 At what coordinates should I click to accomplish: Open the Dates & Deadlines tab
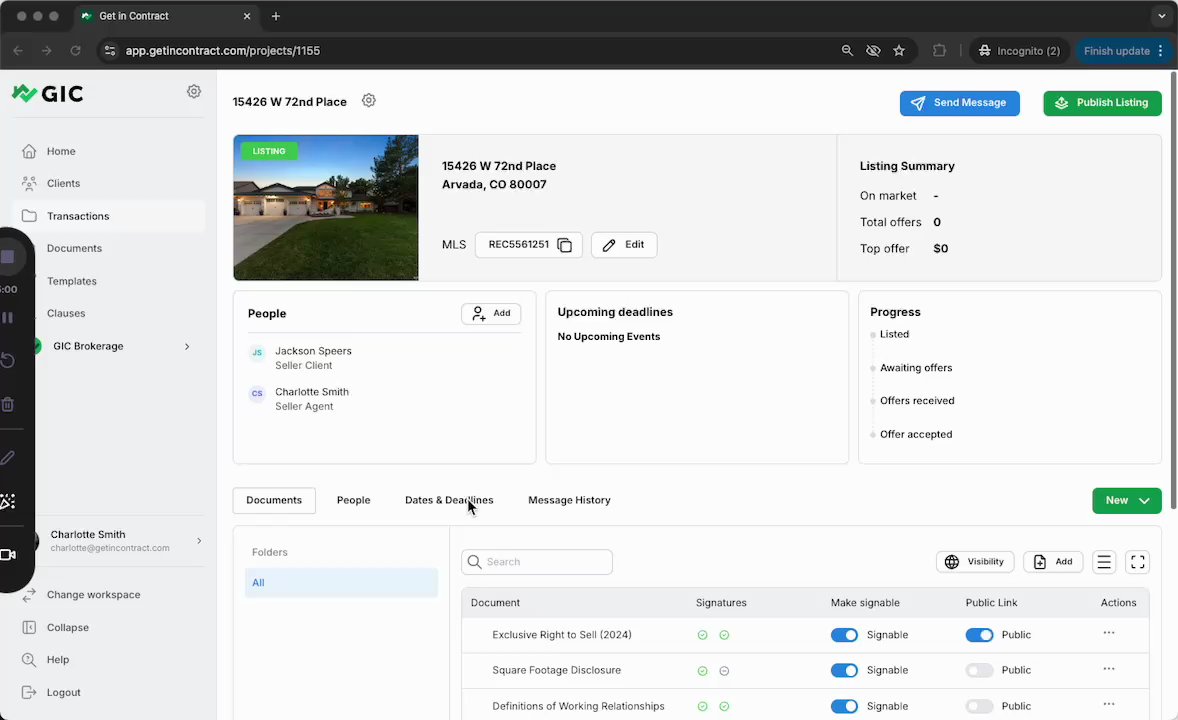tap(449, 501)
